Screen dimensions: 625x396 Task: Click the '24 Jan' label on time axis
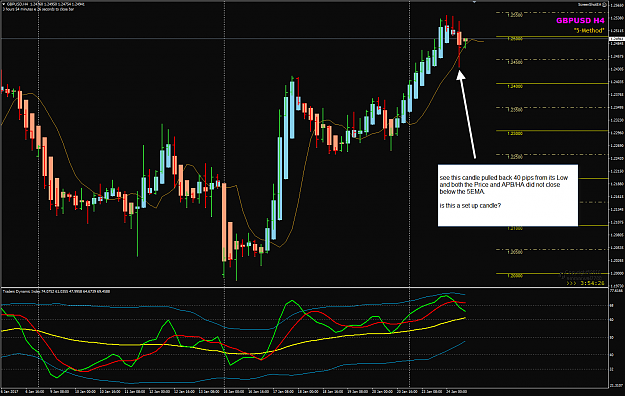(x=456, y=392)
